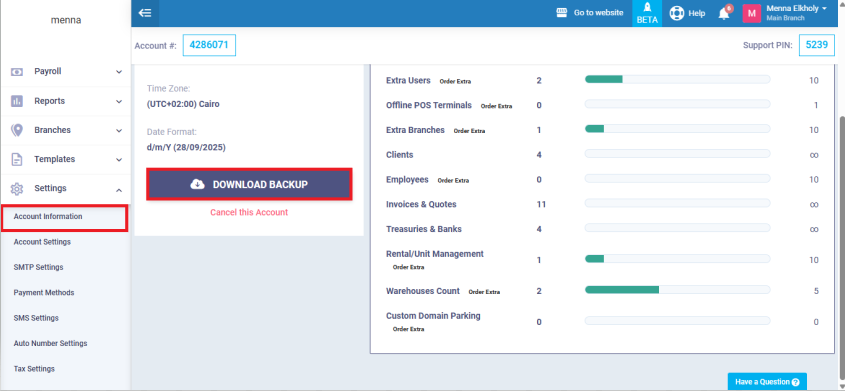Click the Extra Users usage progress bar
845x391 pixels.
(677, 79)
